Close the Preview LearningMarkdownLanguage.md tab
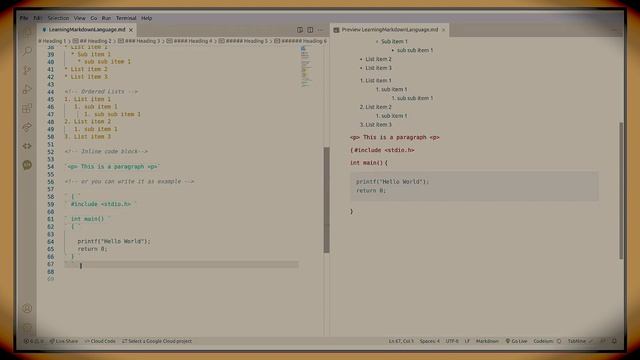 (443, 30)
